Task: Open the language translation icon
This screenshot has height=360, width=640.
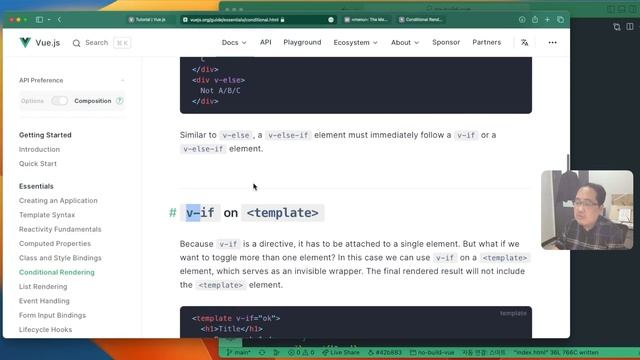Action: tap(524, 42)
